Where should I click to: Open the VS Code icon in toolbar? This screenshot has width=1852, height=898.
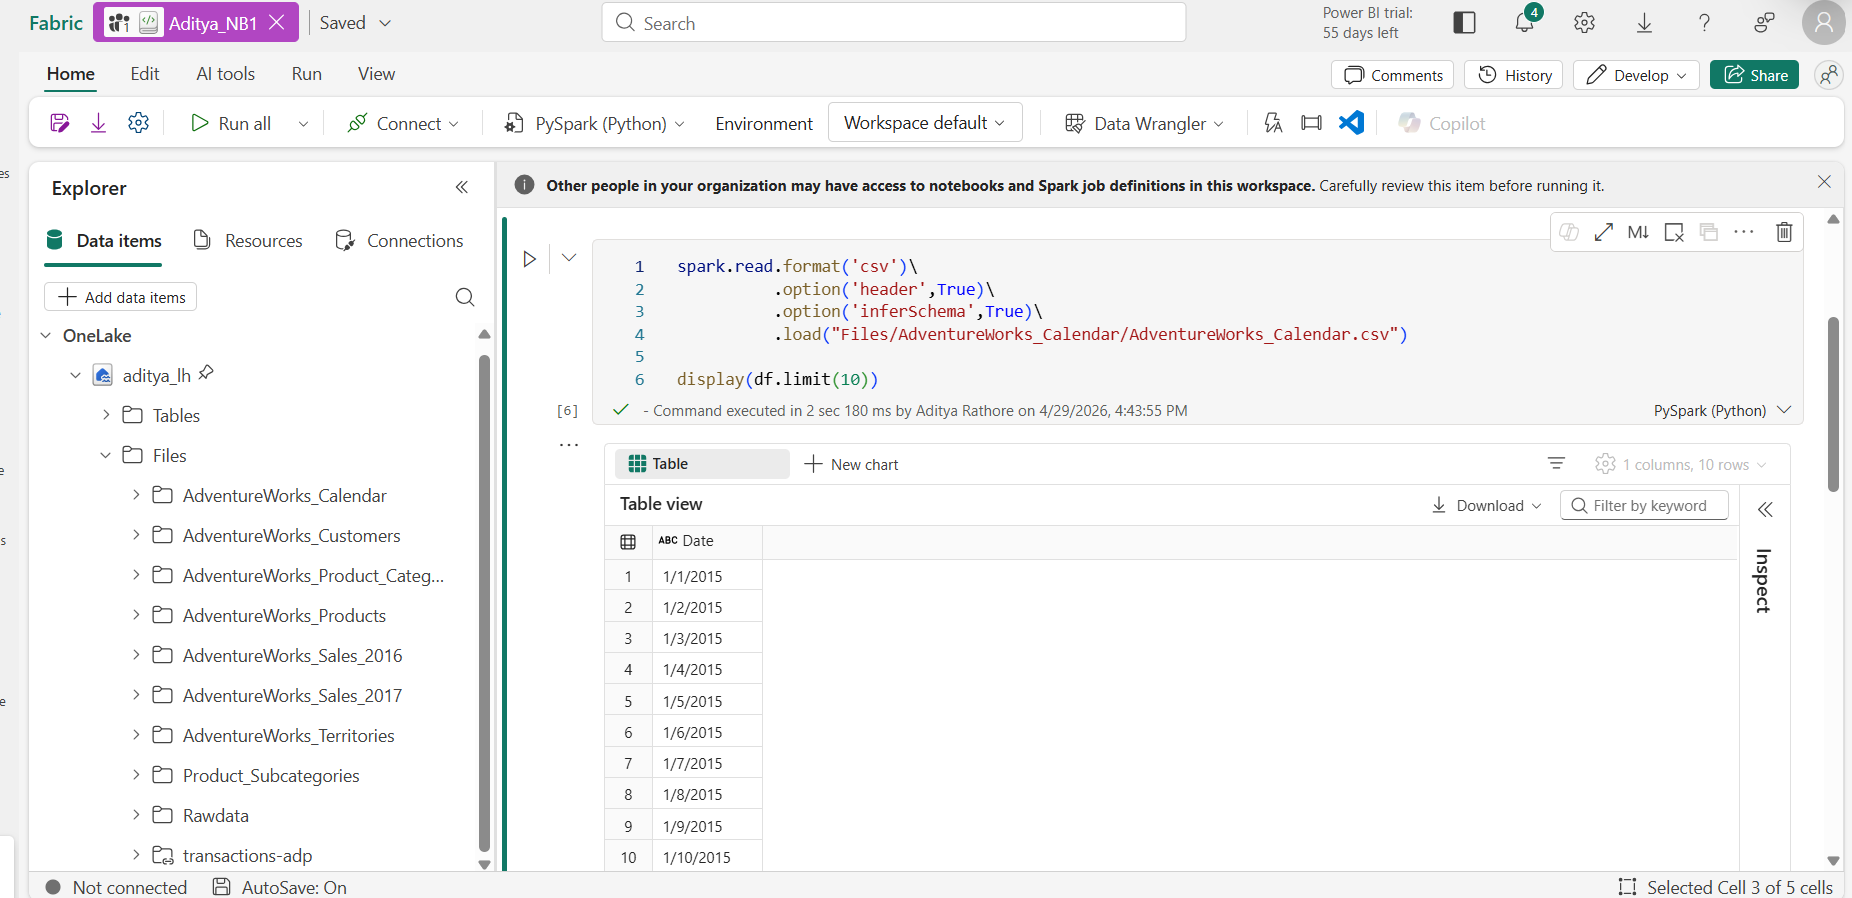coord(1351,123)
